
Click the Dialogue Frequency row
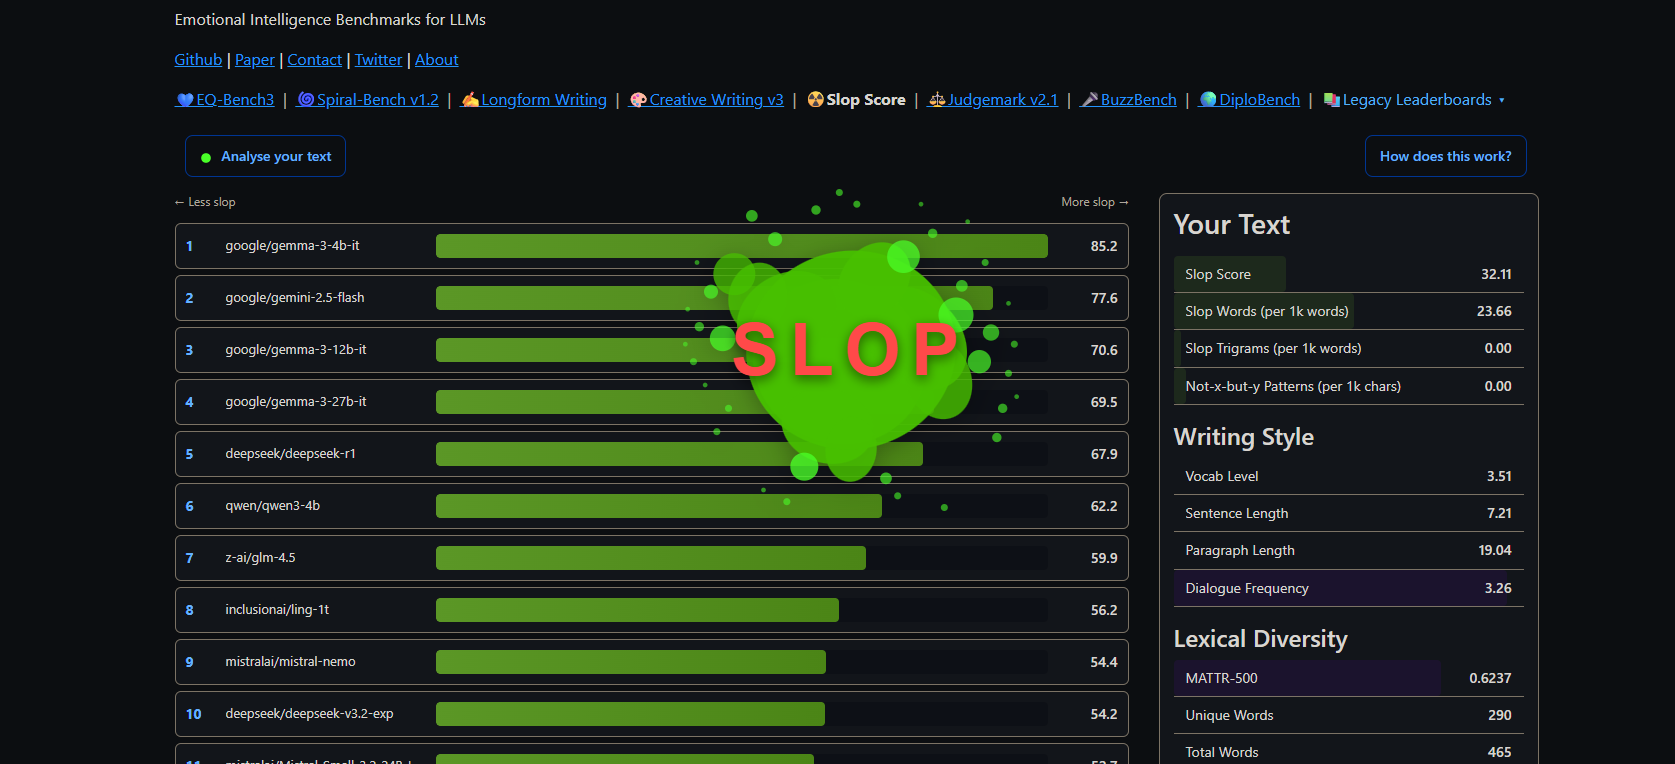1348,588
